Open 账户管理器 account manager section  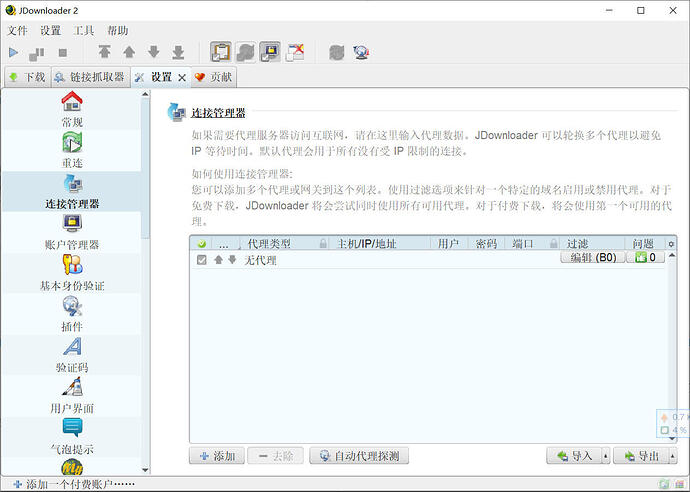point(72,232)
